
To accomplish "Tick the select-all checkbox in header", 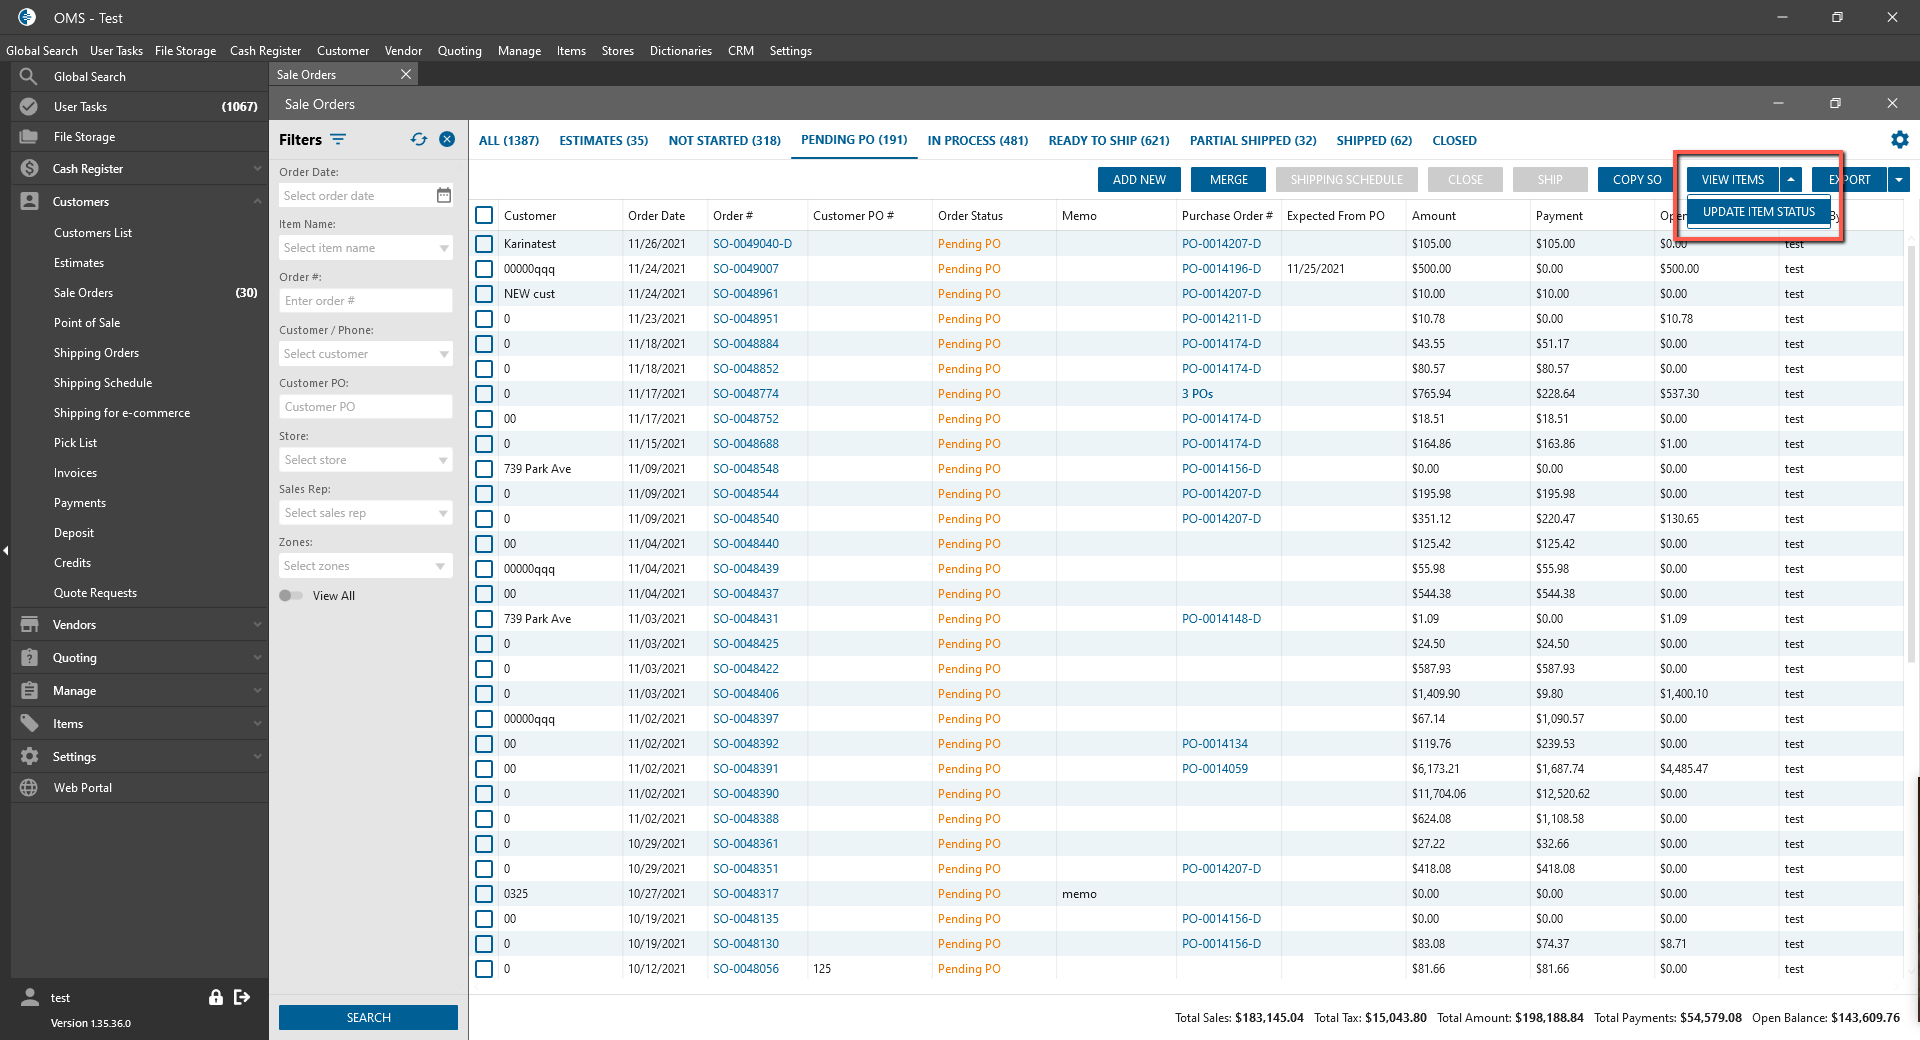I will (485, 216).
